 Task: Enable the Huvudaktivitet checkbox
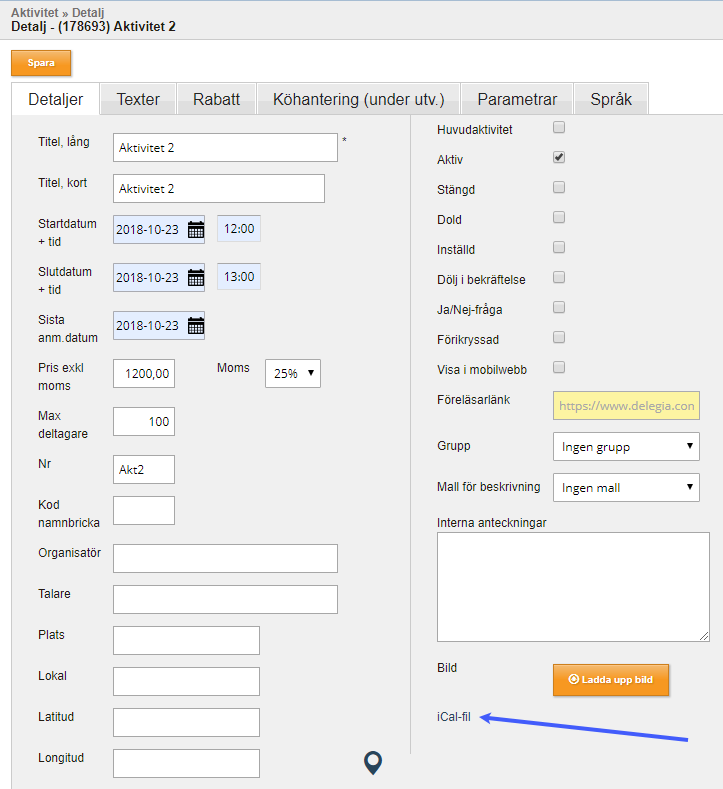point(559,127)
